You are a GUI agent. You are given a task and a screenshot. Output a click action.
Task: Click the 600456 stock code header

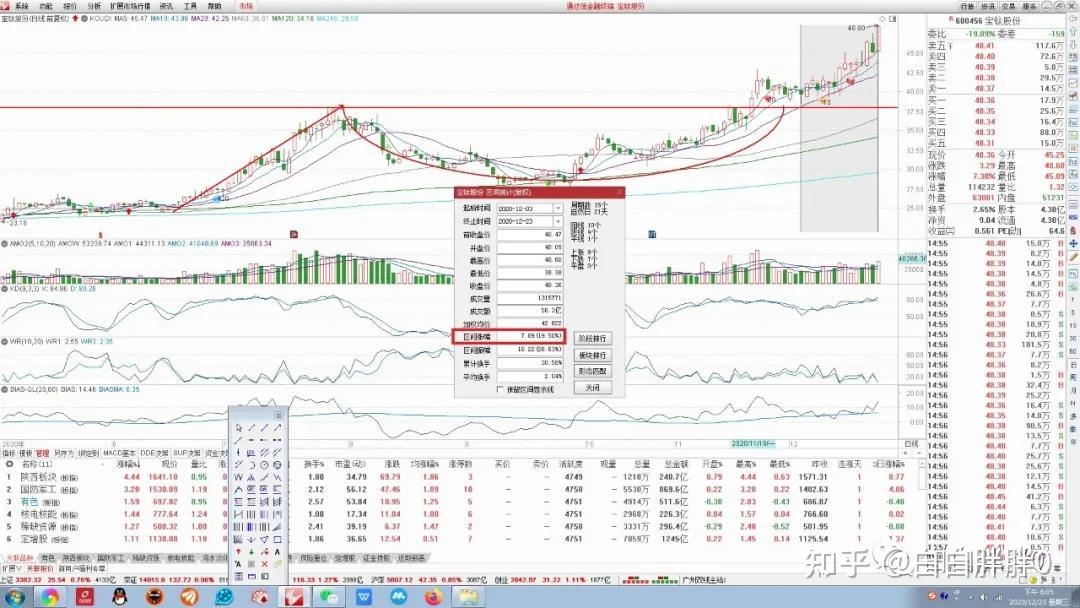click(968, 21)
